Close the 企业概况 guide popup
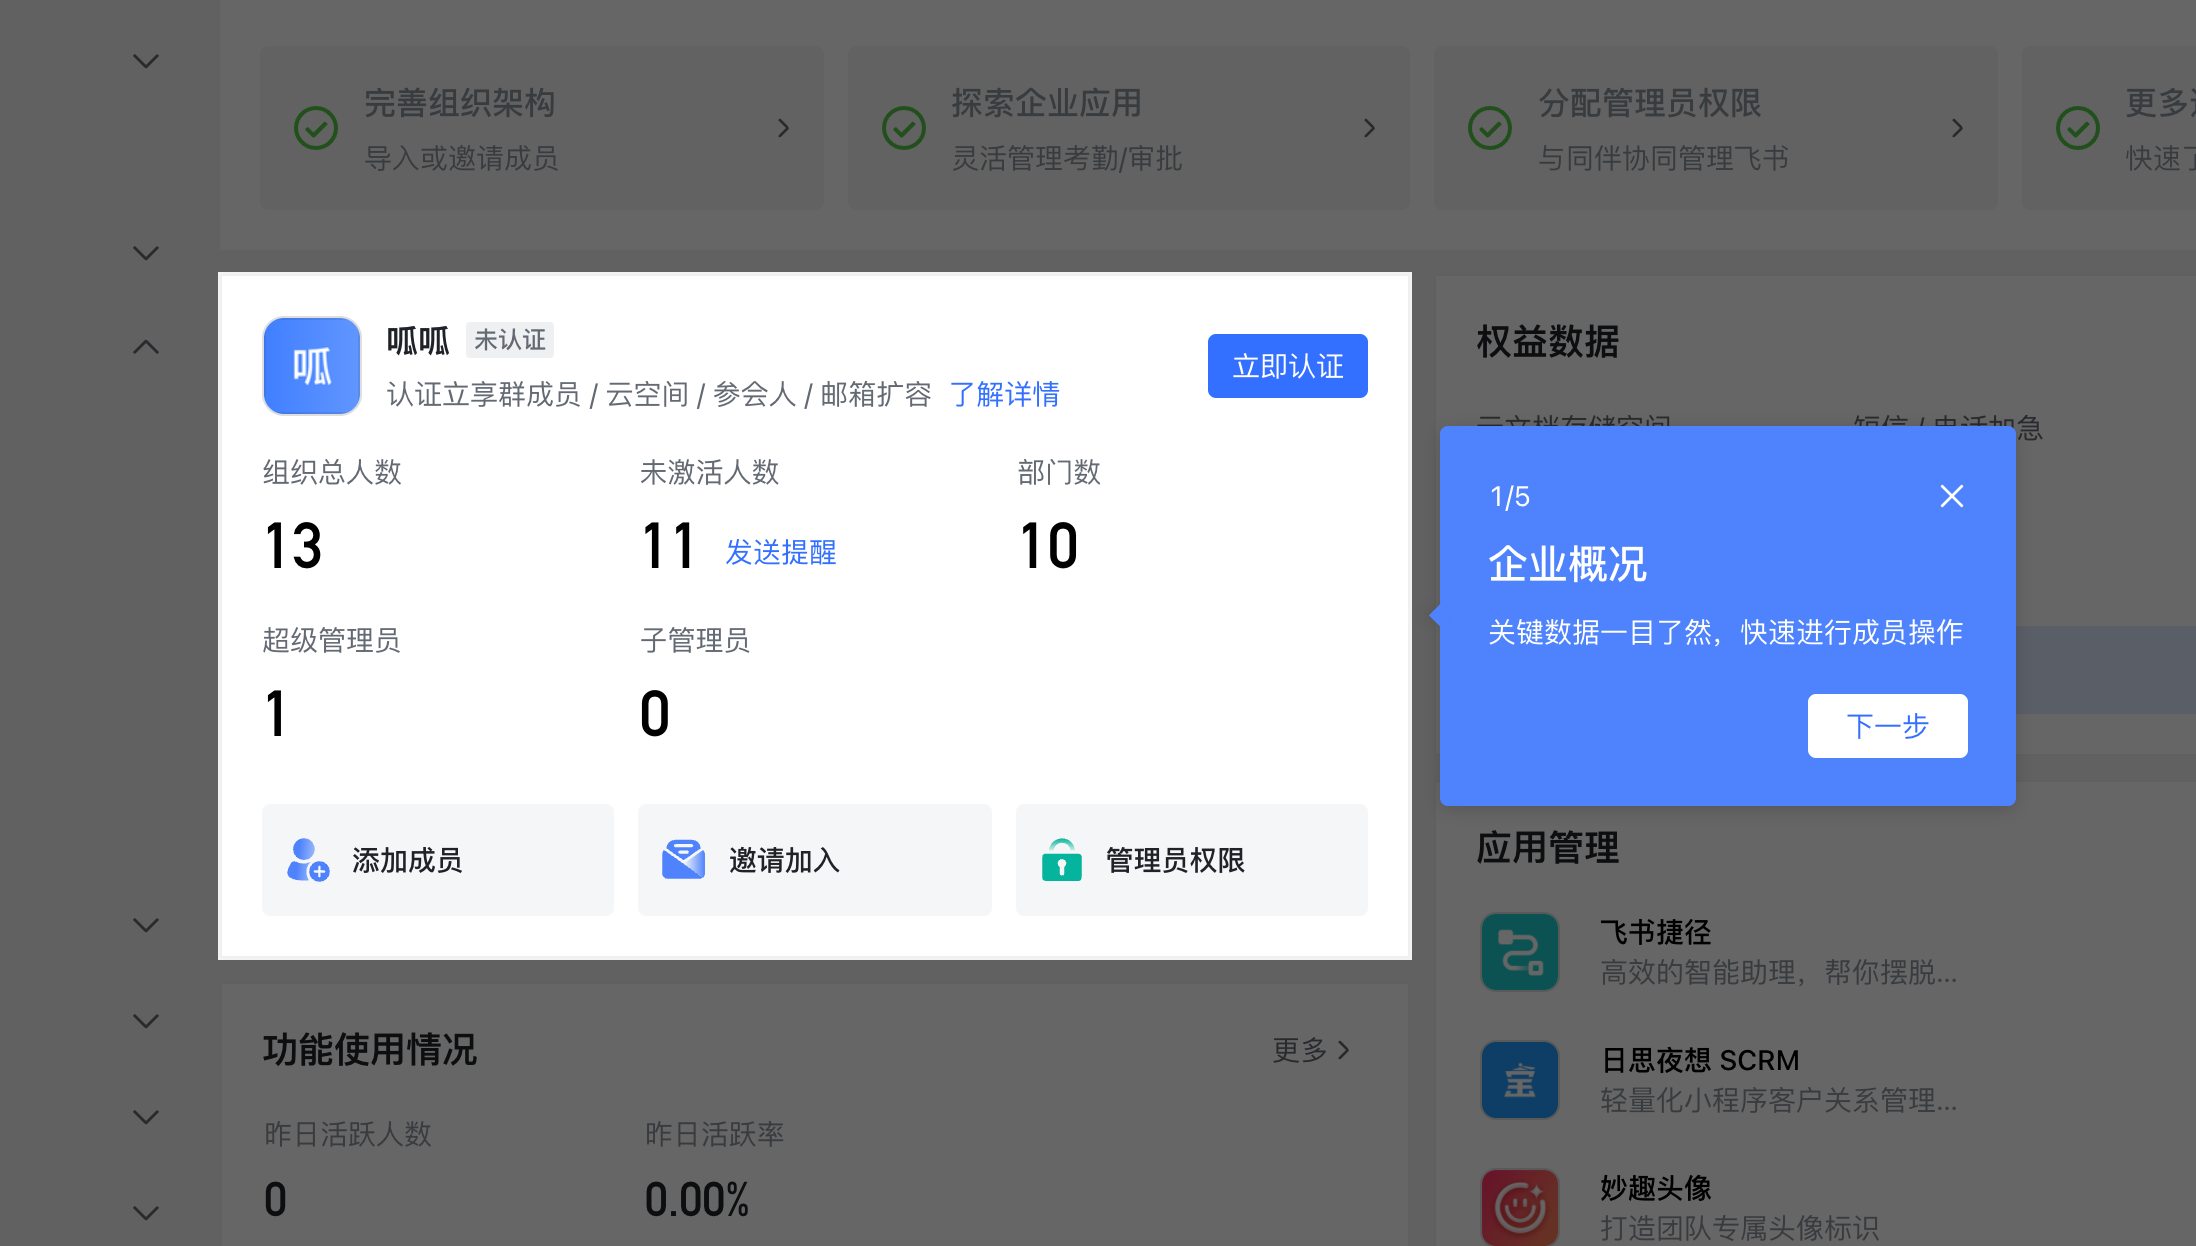The height and width of the screenshot is (1246, 2196). coord(1951,496)
